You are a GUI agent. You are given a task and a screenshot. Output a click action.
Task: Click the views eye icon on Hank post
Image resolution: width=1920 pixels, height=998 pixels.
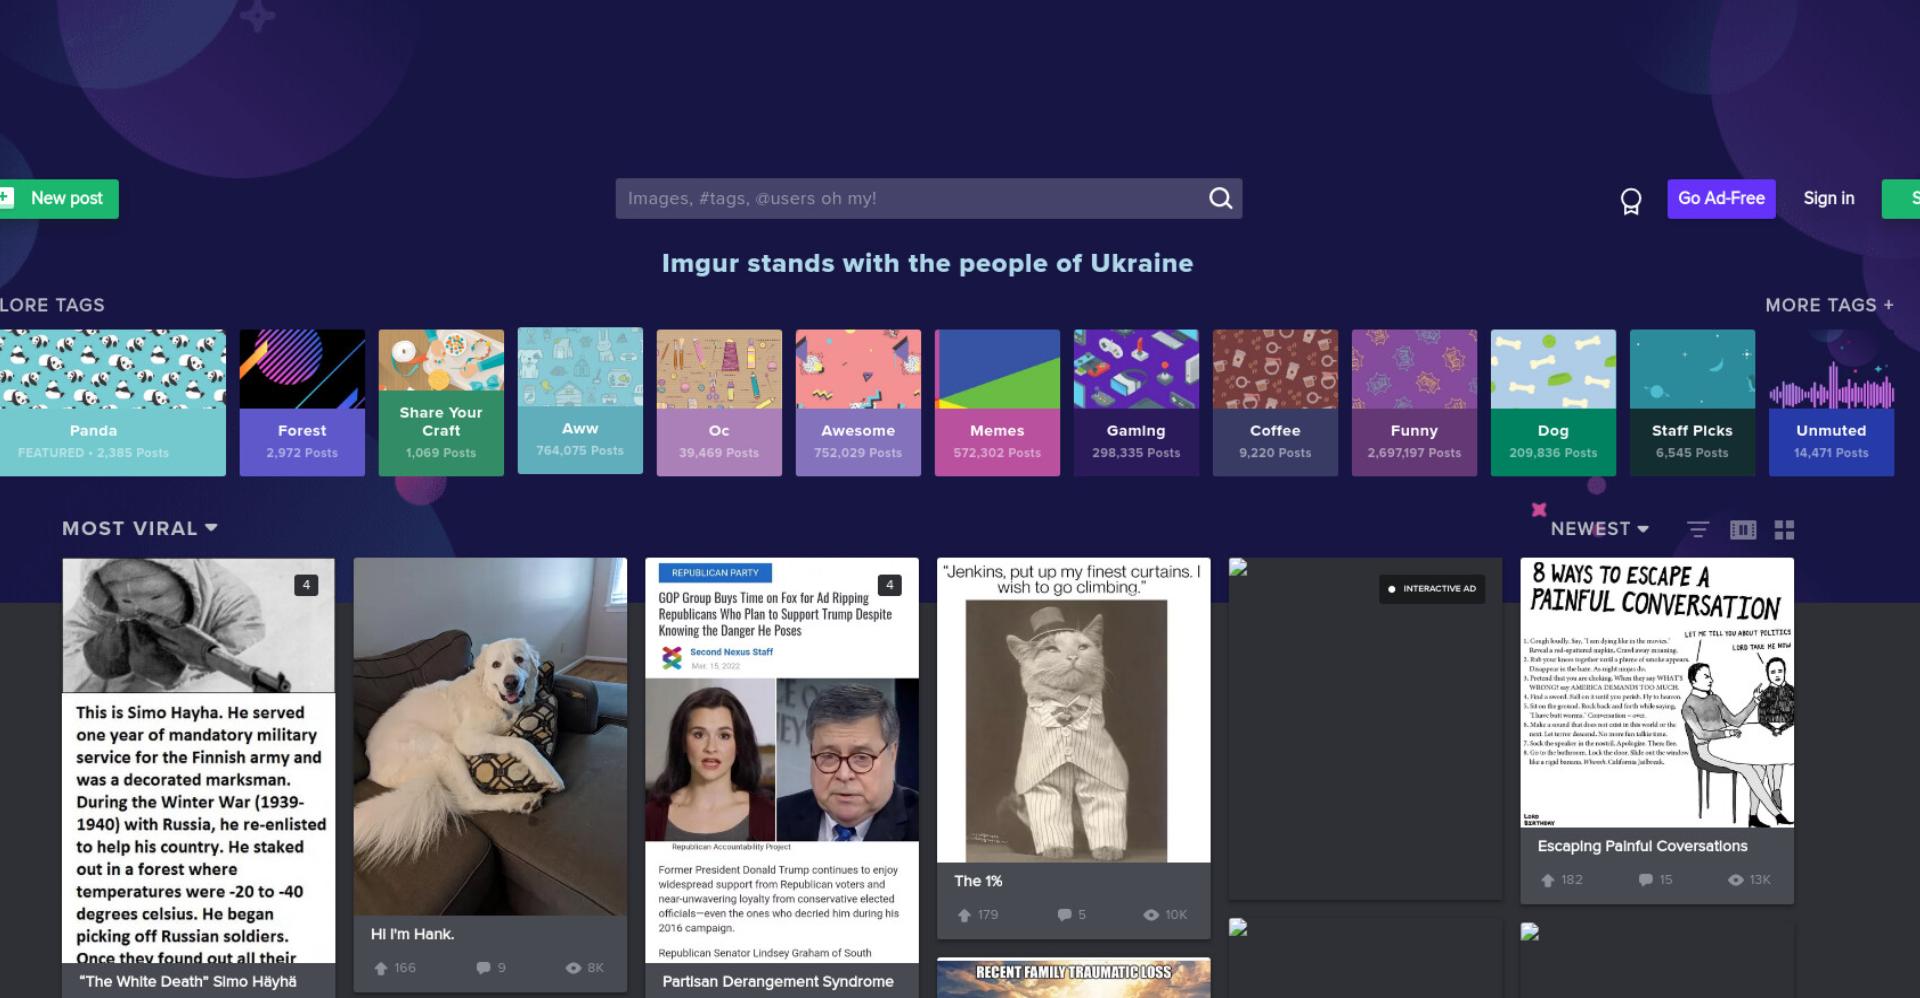pyautogui.click(x=573, y=968)
